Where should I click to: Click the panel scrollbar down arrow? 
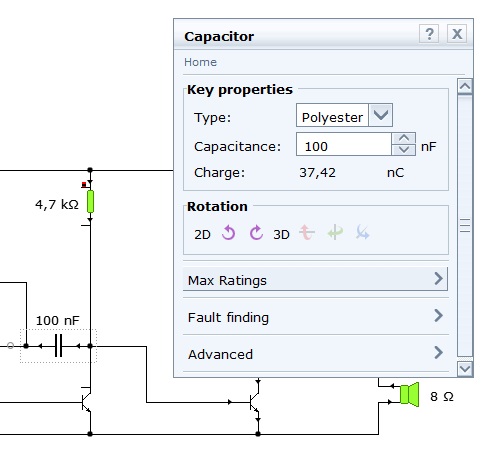point(465,369)
